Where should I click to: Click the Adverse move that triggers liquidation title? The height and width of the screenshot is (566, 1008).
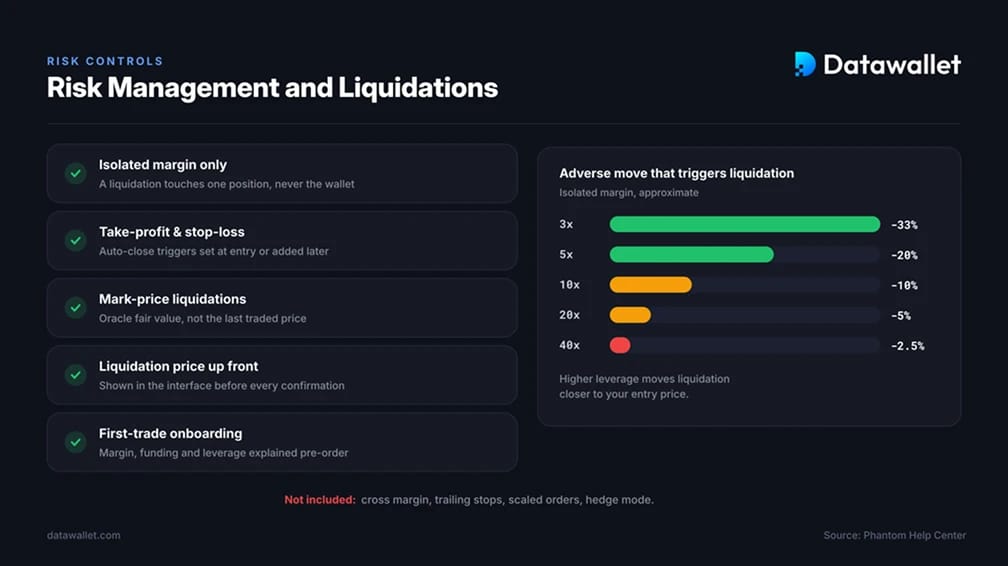pos(676,173)
